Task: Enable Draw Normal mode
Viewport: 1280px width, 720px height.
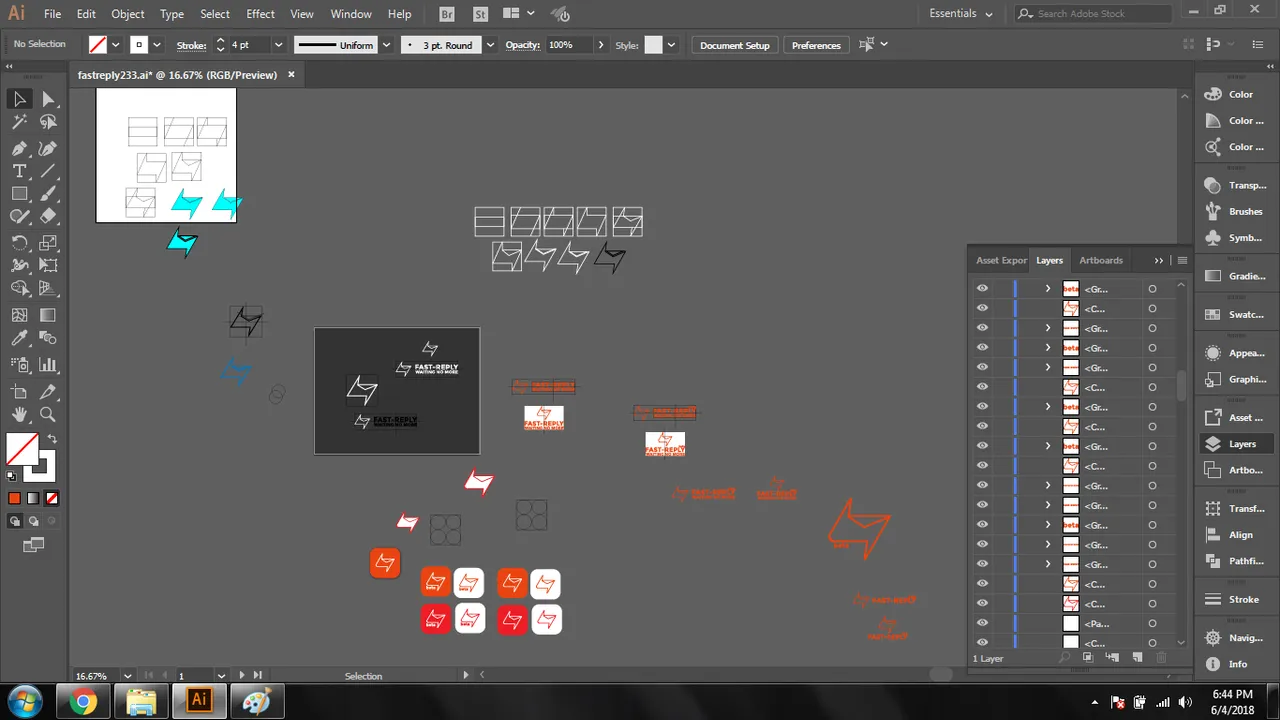Action: click(15, 521)
